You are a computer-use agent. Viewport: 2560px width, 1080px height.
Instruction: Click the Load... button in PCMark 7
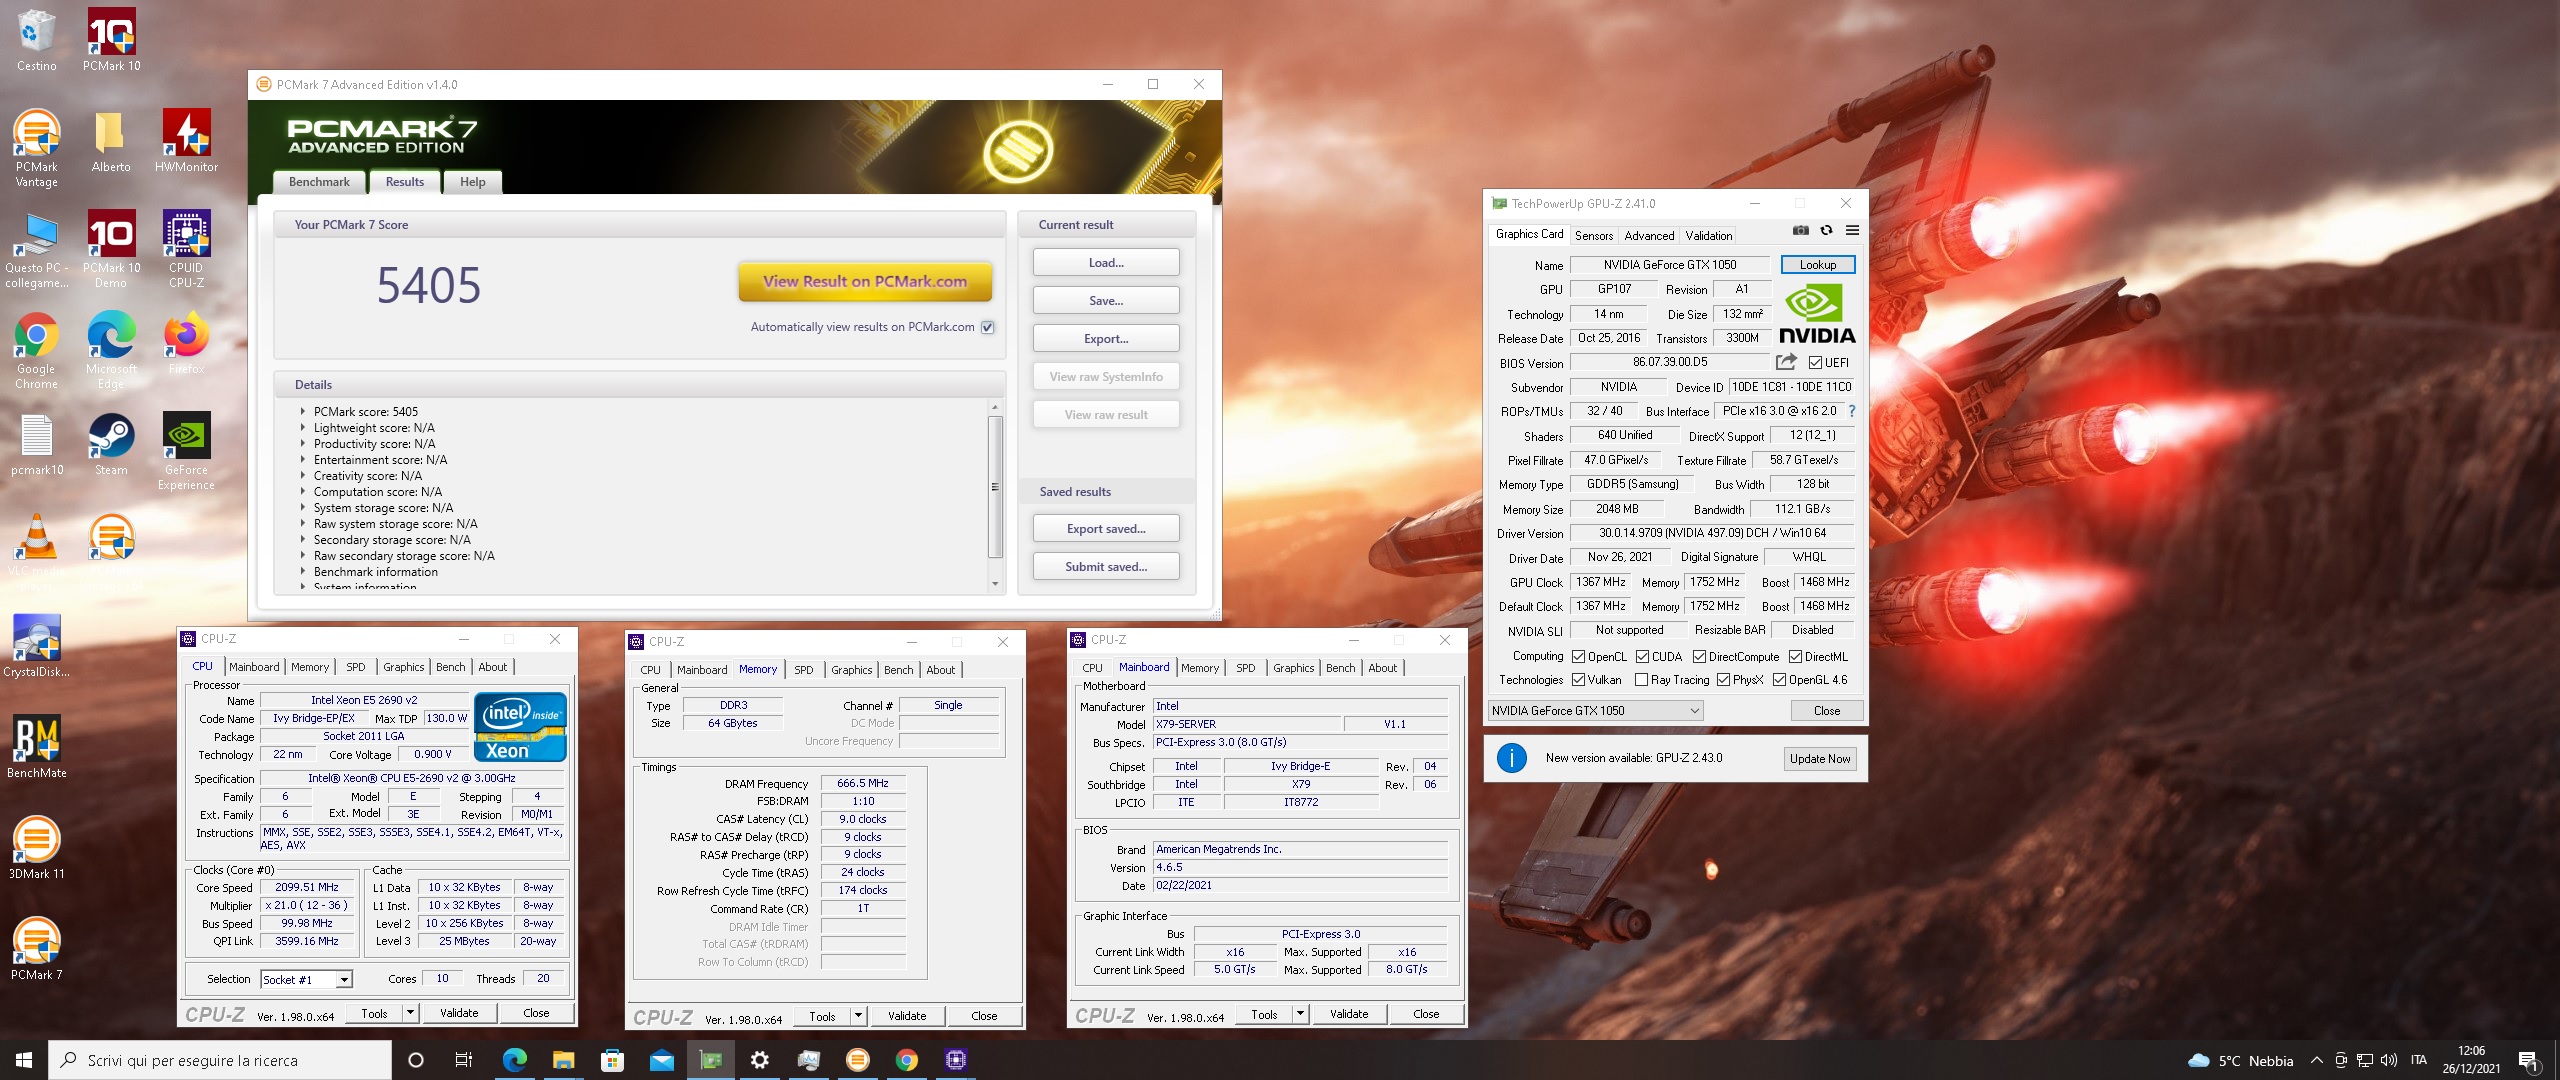point(1106,263)
